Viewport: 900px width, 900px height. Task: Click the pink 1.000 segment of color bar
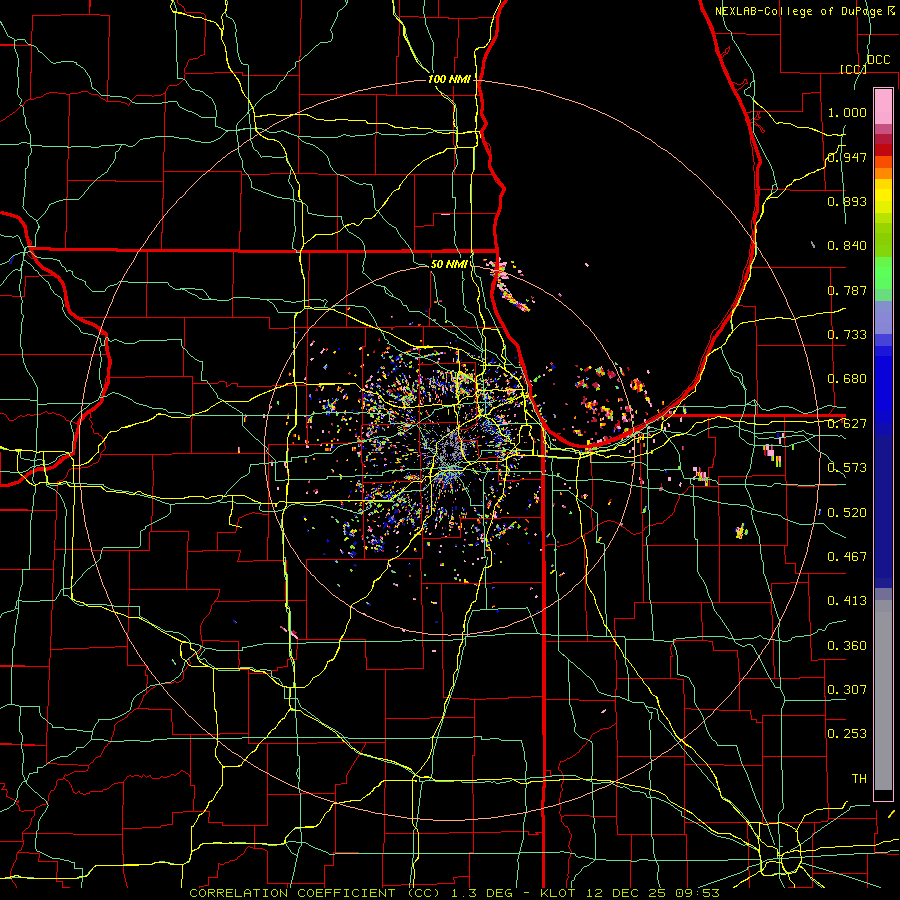(x=883, y=106)
